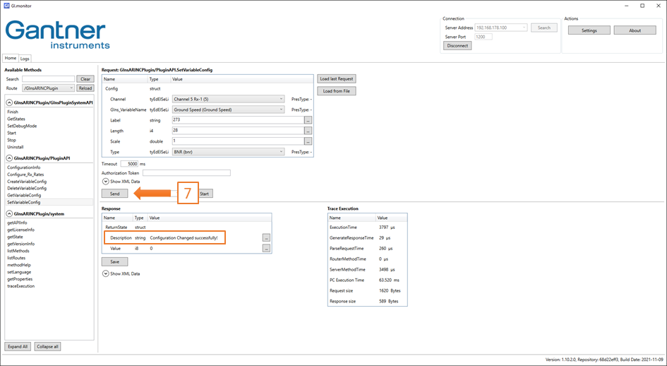Click the Gl.monitor title bar app icon
Image resolution: width=667 pixels, height=366 pixels.
(x=6, y=6)
